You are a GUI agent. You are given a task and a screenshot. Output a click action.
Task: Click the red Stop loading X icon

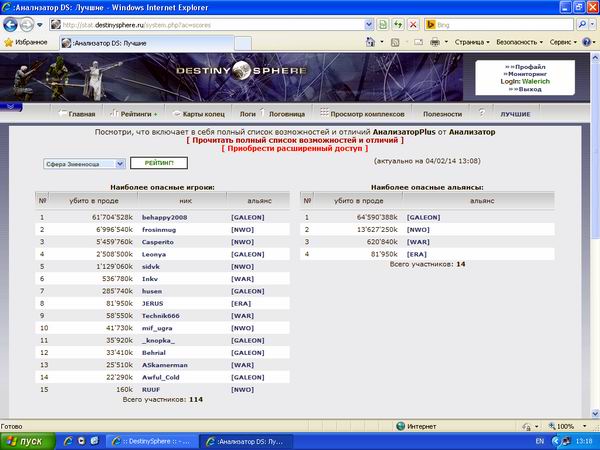(x=413, y=25)
